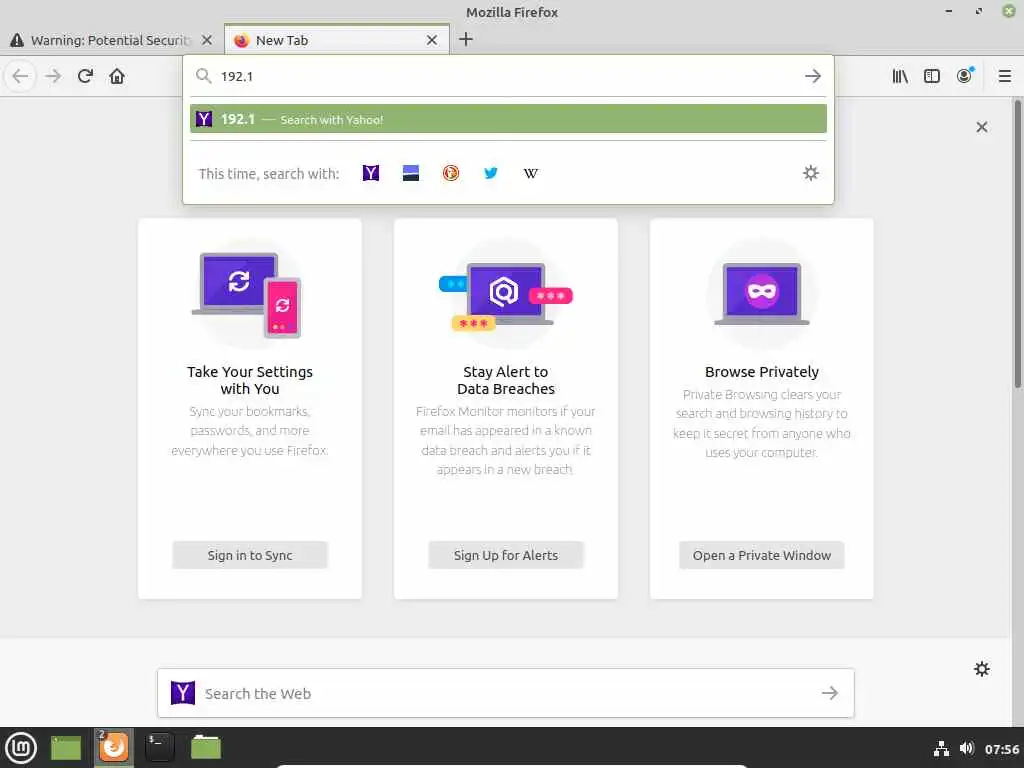Image resolution: width=1024 pixels, height=768 pixels.
Task: Click Sign Up for Alerts button
Action: 505,555
